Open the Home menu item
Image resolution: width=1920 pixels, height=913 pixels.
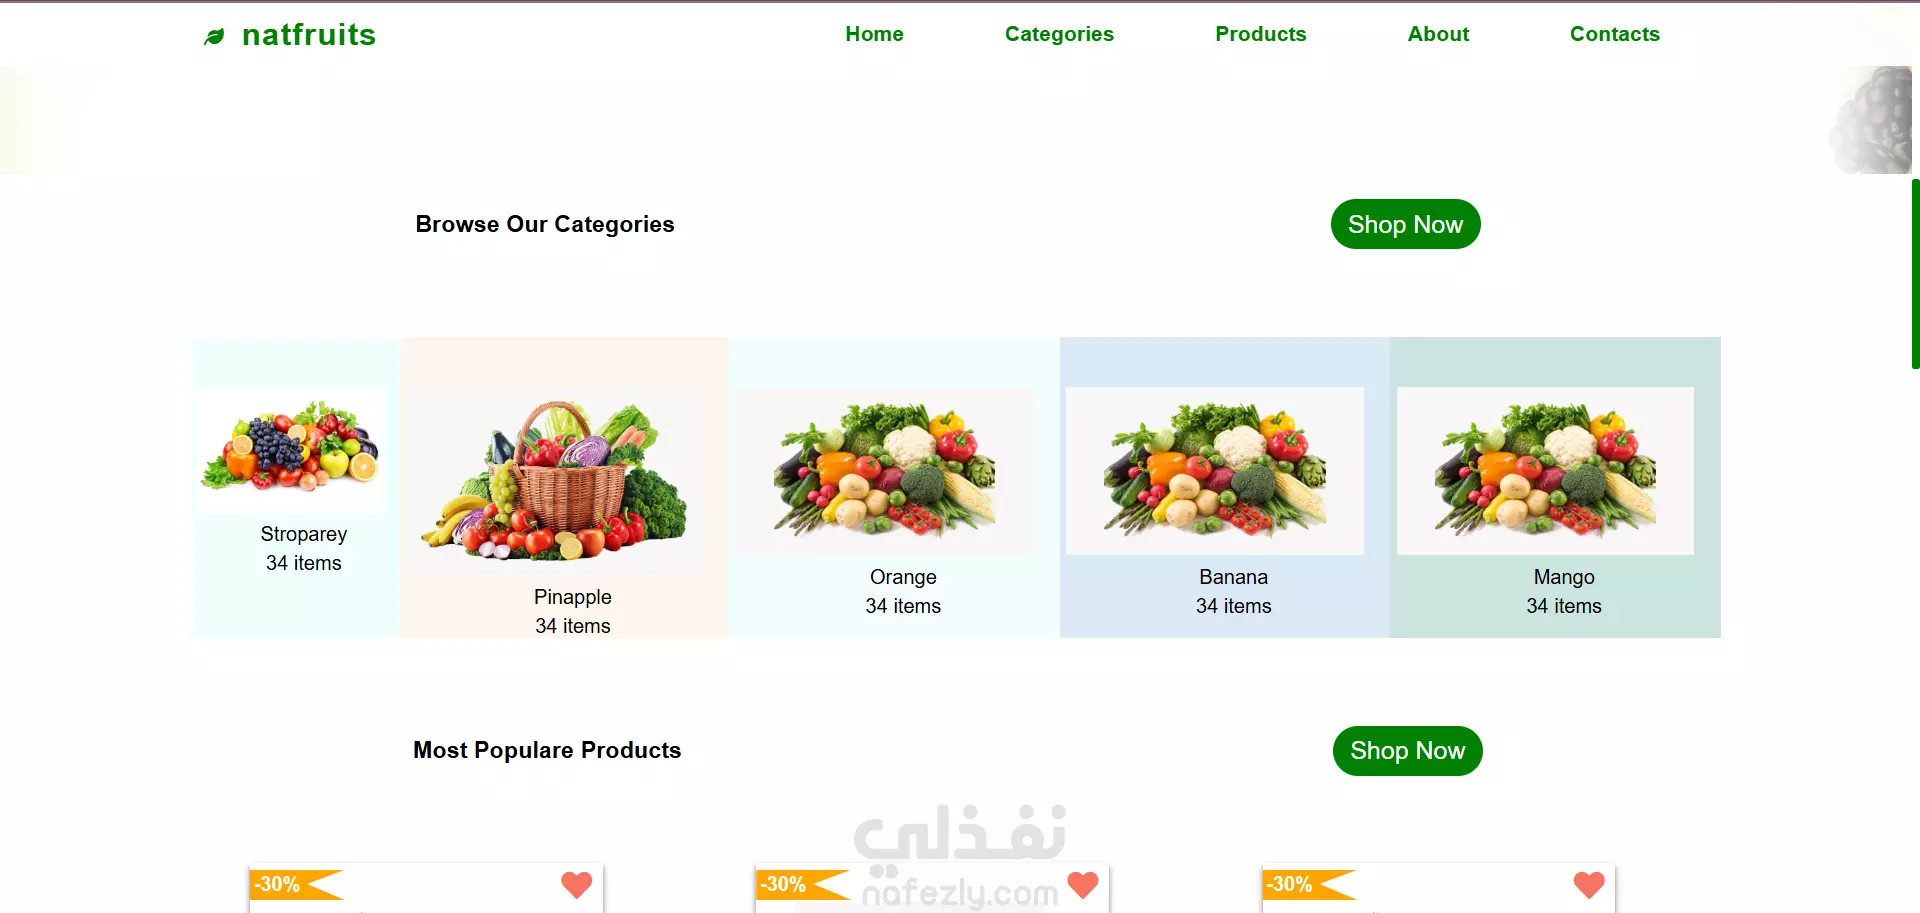pos(874,34)
